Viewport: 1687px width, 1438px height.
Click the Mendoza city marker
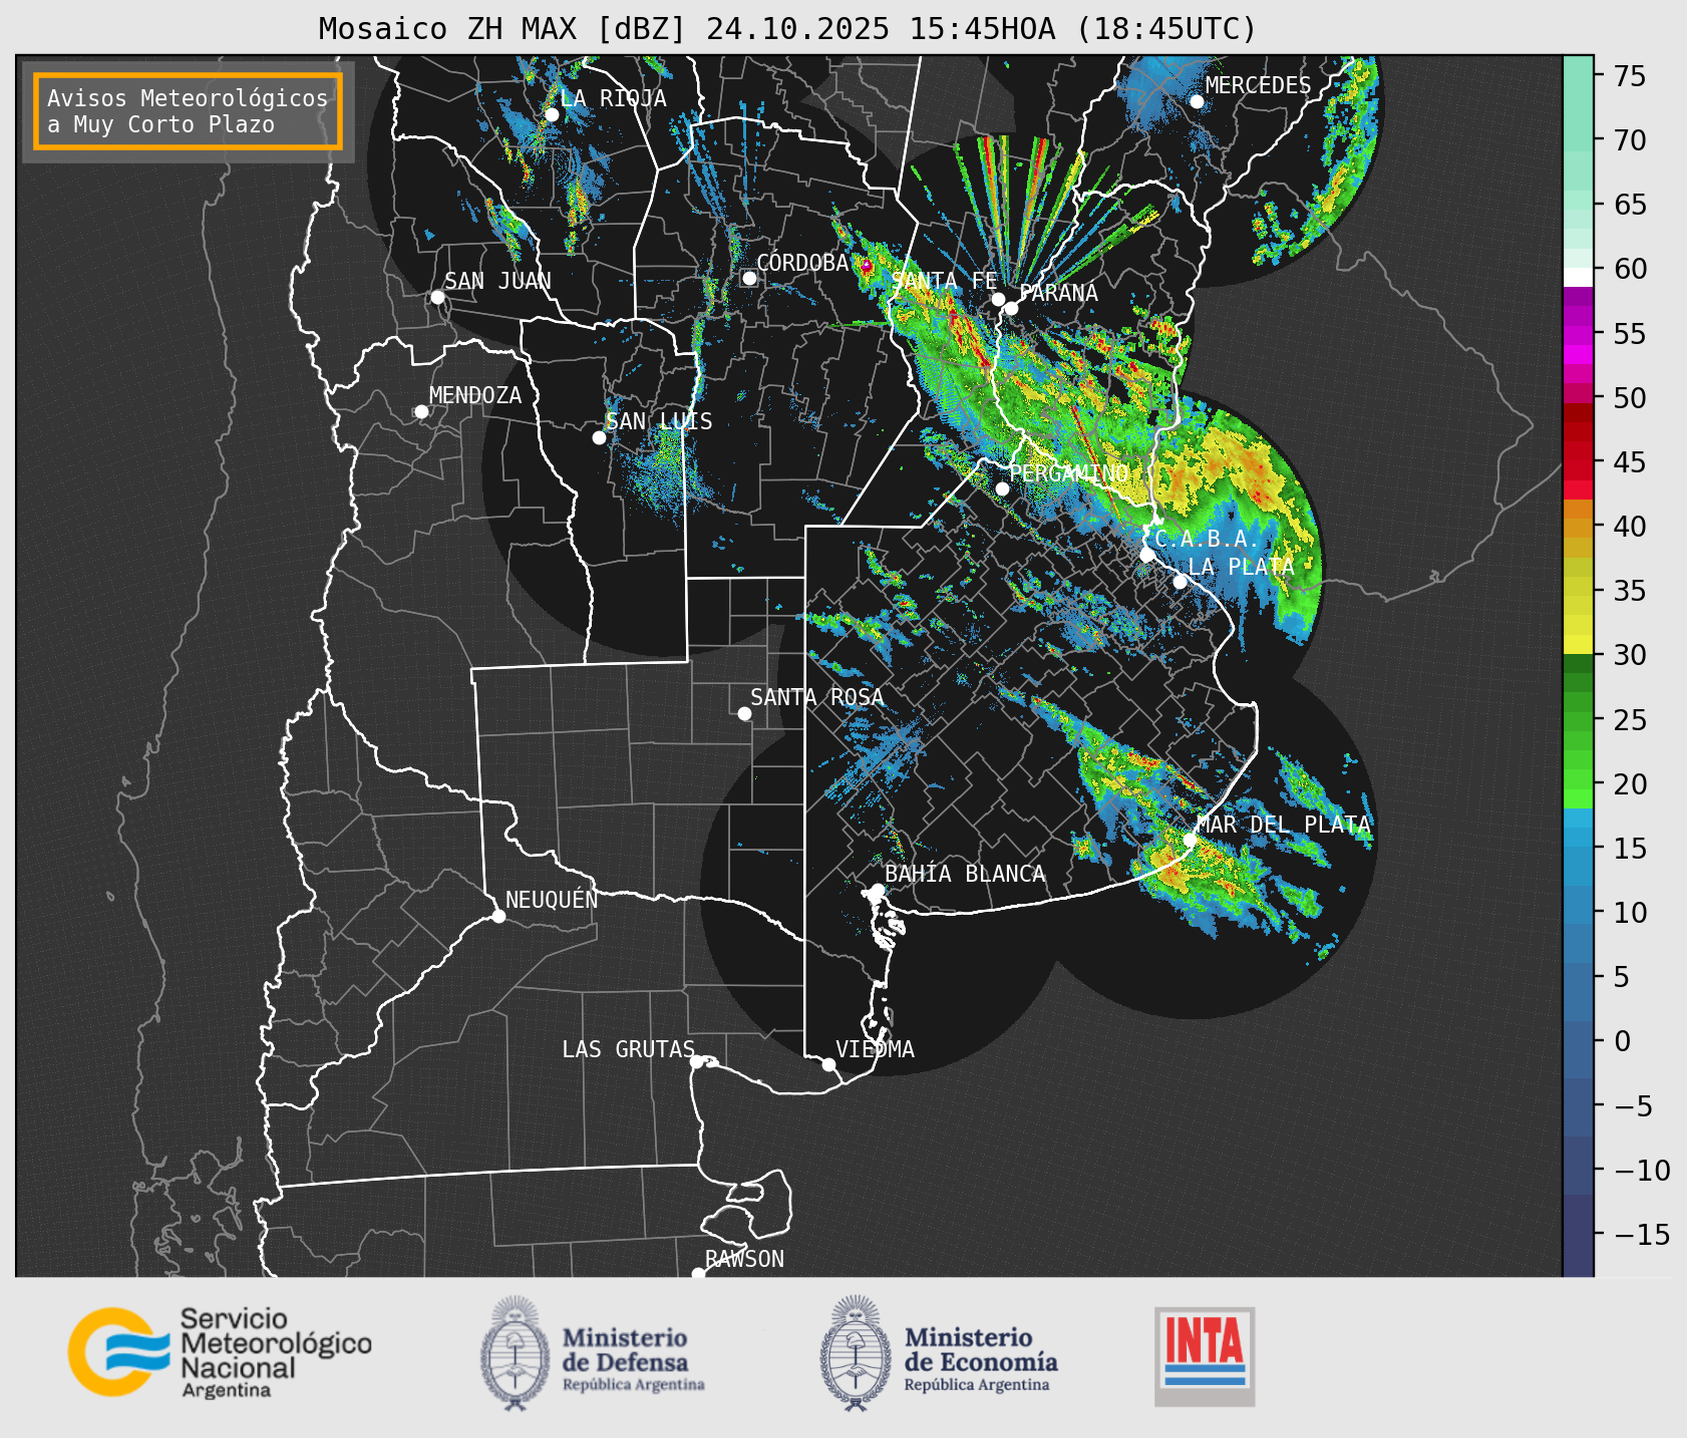[x=421, y=412]
